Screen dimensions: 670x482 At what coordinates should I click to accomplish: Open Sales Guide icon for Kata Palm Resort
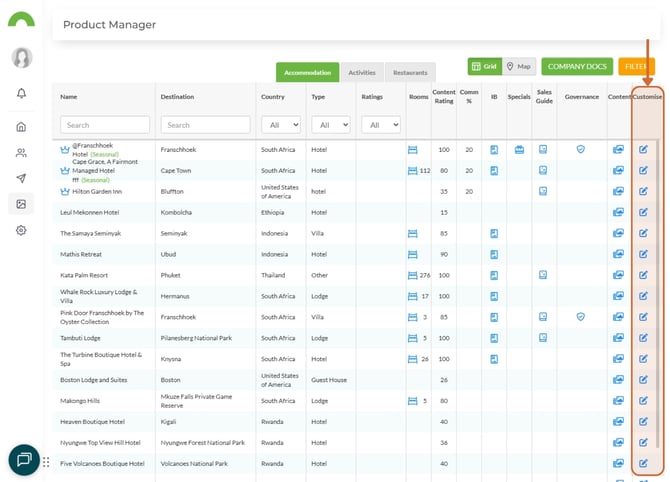(543, 275)
